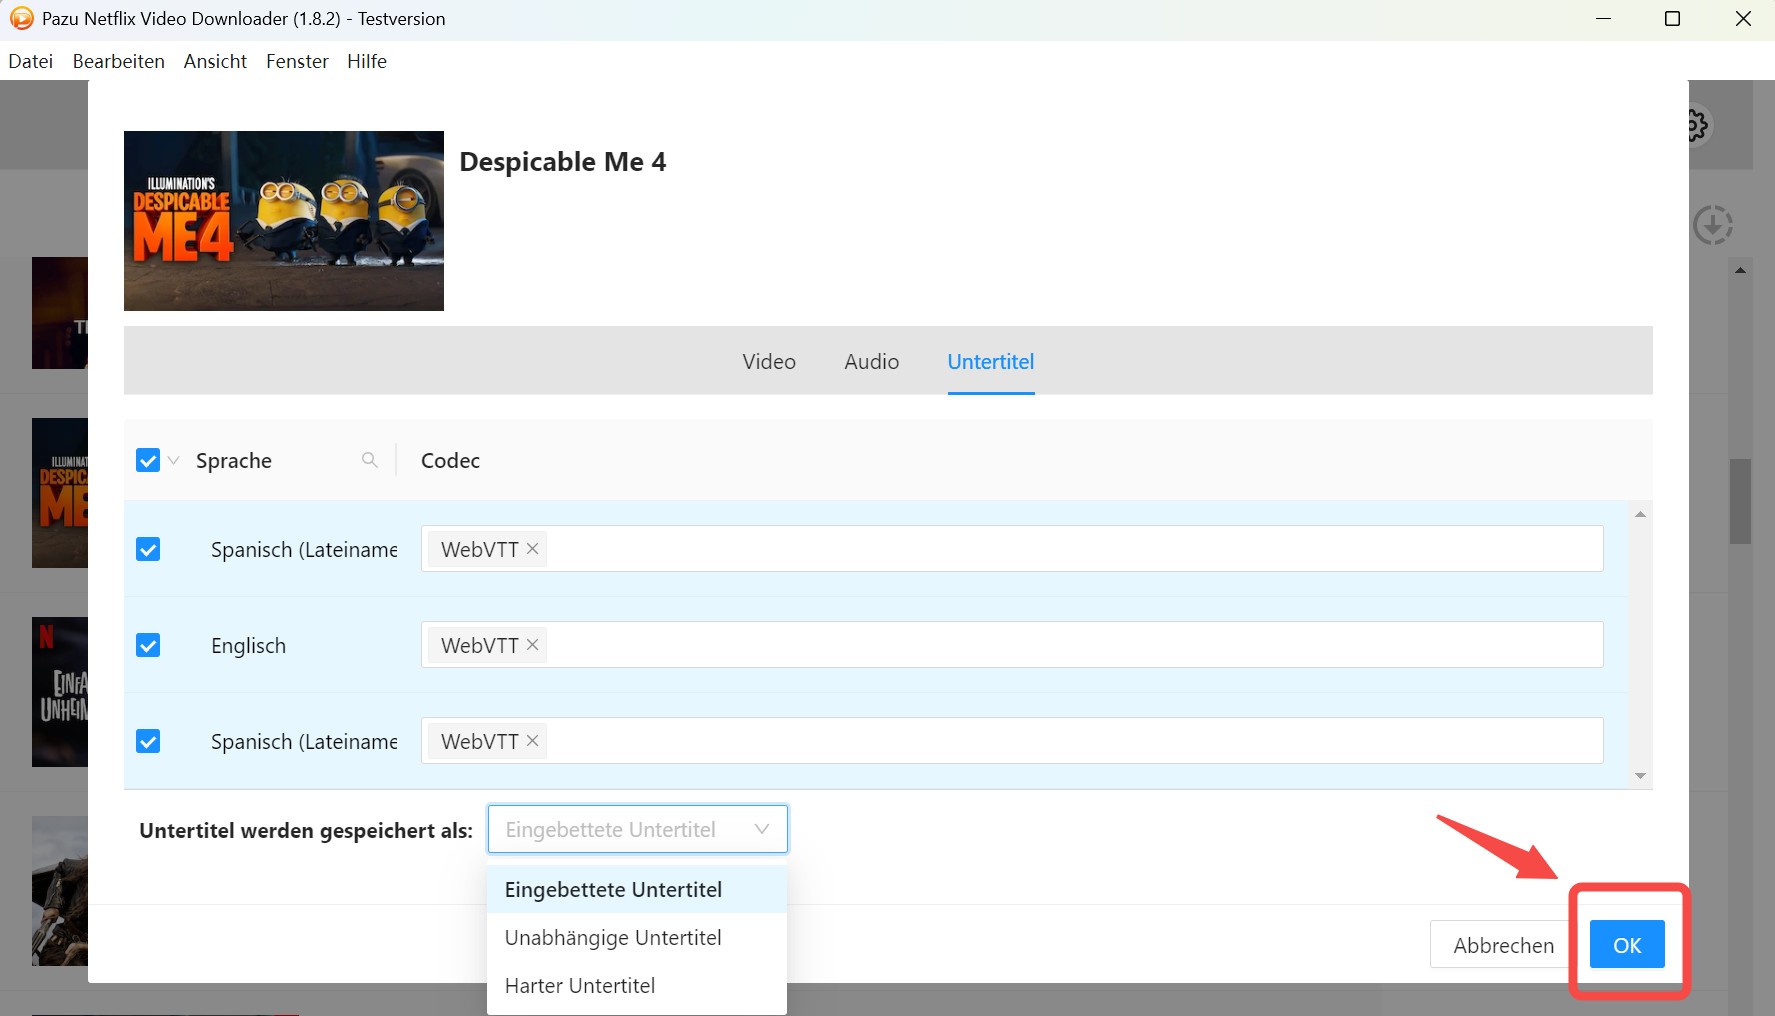Open the Hilfe menu
The height and width of the screenshot is (1016, 1775).
[x=367, y=61]
